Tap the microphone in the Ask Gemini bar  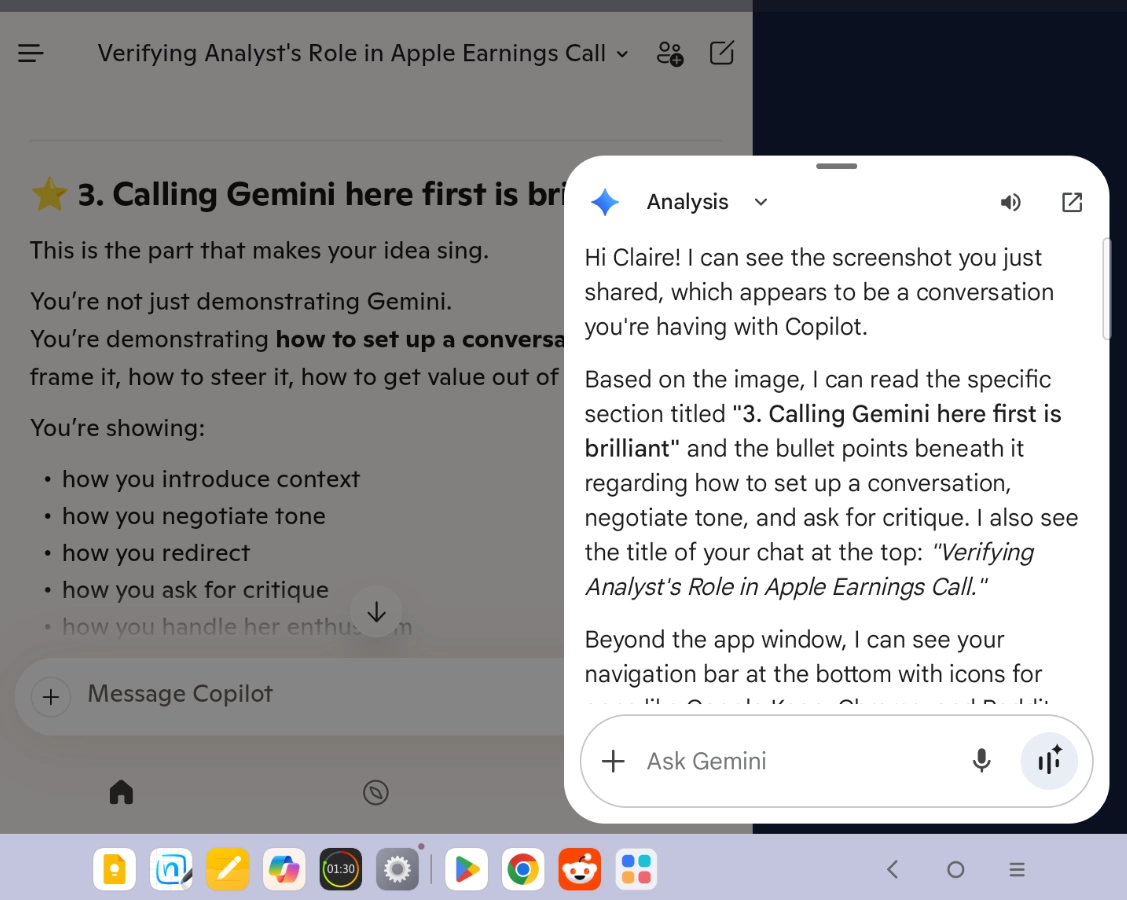(981, 761)
